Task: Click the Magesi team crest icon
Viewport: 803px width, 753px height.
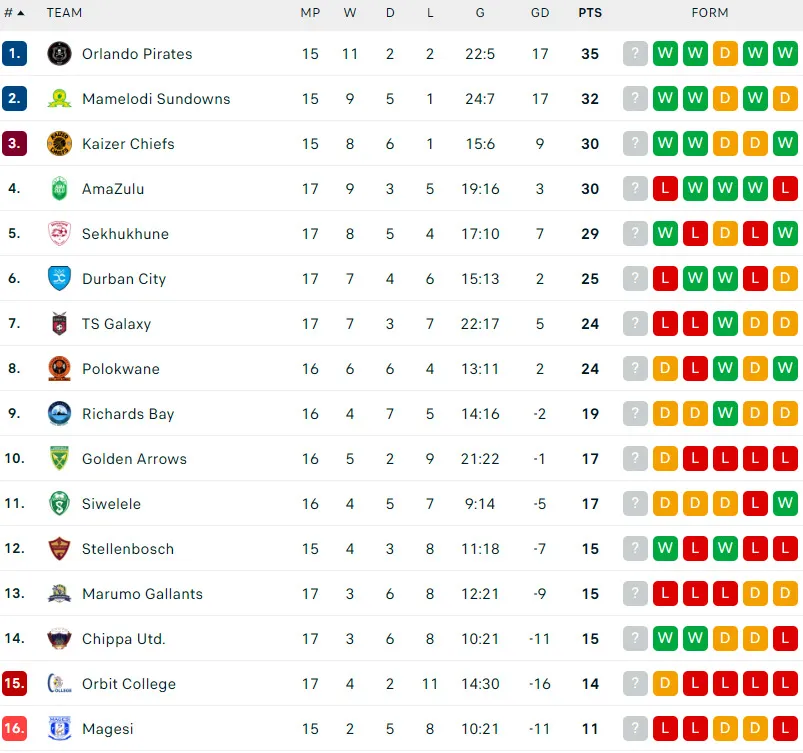Action: tap(60, 729)
